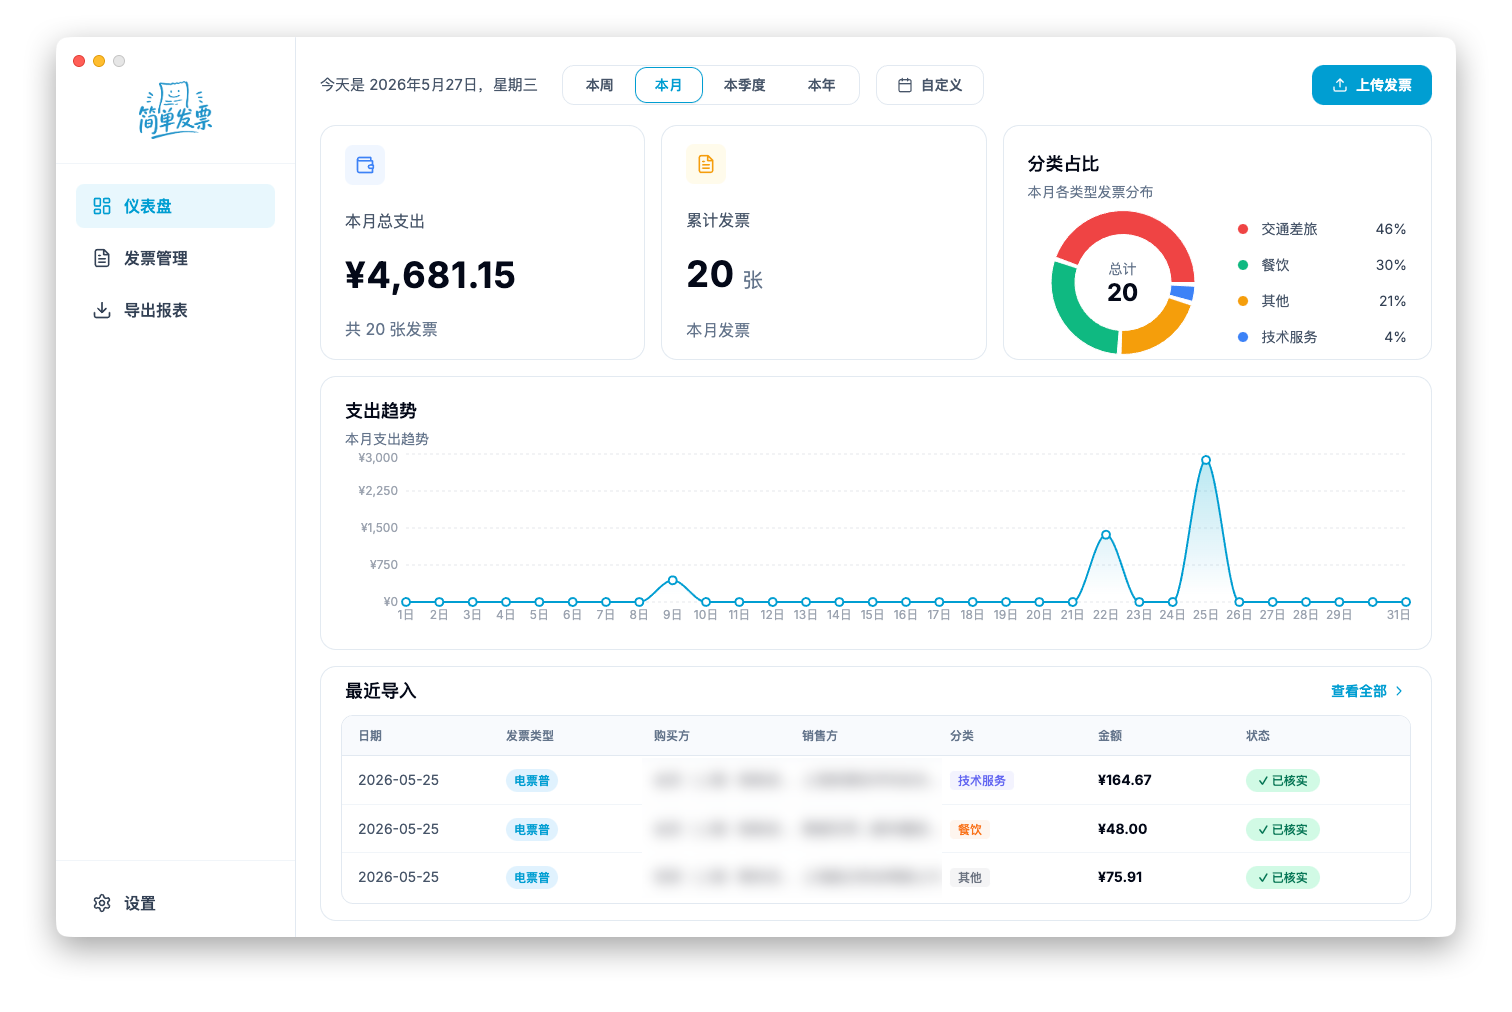Go to 发票管理 in the sidebar

(175, 258)
